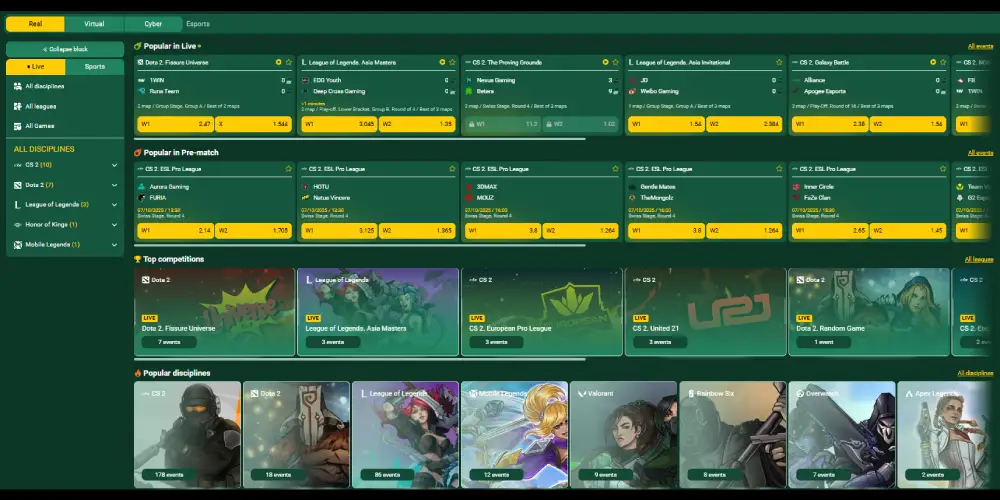Switch to the Cyber tab
1000x500 pixels.
pos(153,24)
